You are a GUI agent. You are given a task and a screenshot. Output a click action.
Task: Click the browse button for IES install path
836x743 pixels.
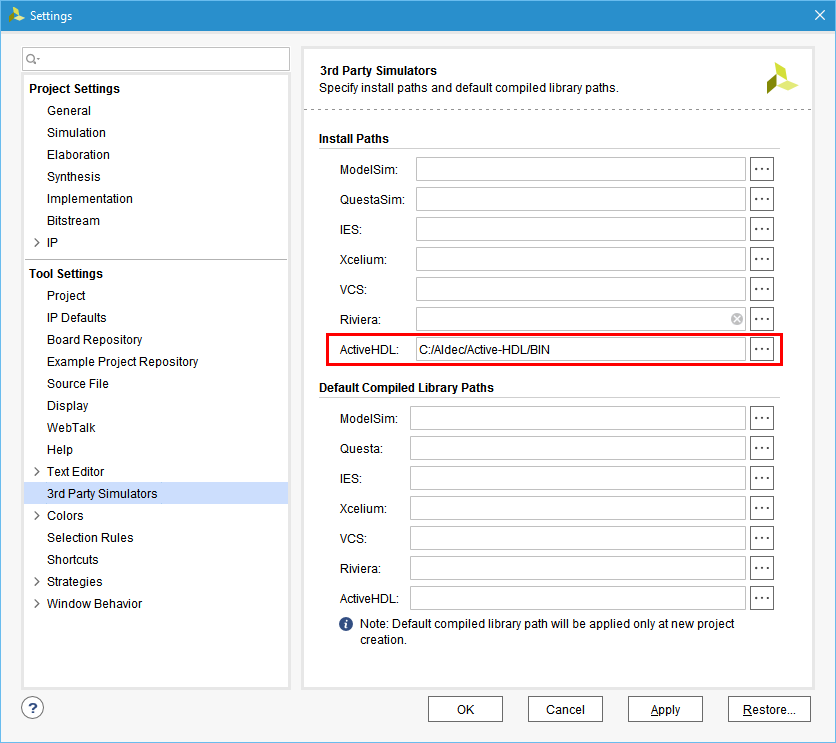pos(761,229)
